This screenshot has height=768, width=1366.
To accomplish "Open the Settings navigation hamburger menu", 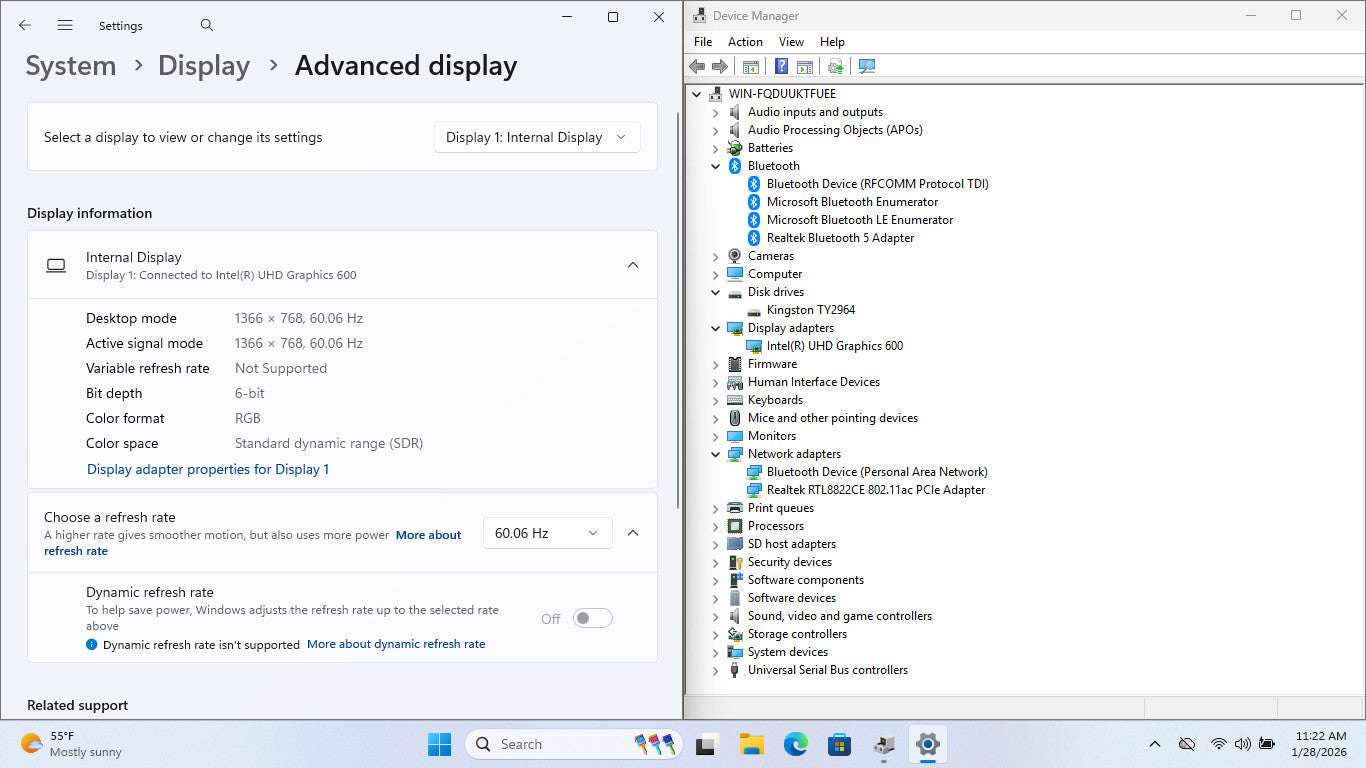I will pyautogui.click(x=65, y=25).
